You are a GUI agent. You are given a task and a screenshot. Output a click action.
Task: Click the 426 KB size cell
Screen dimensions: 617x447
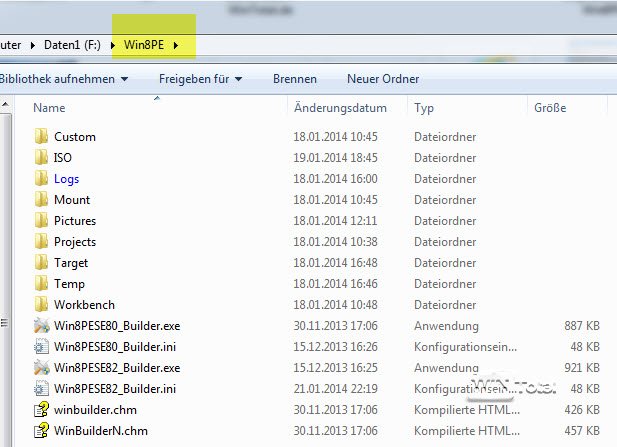click(582, 410)
